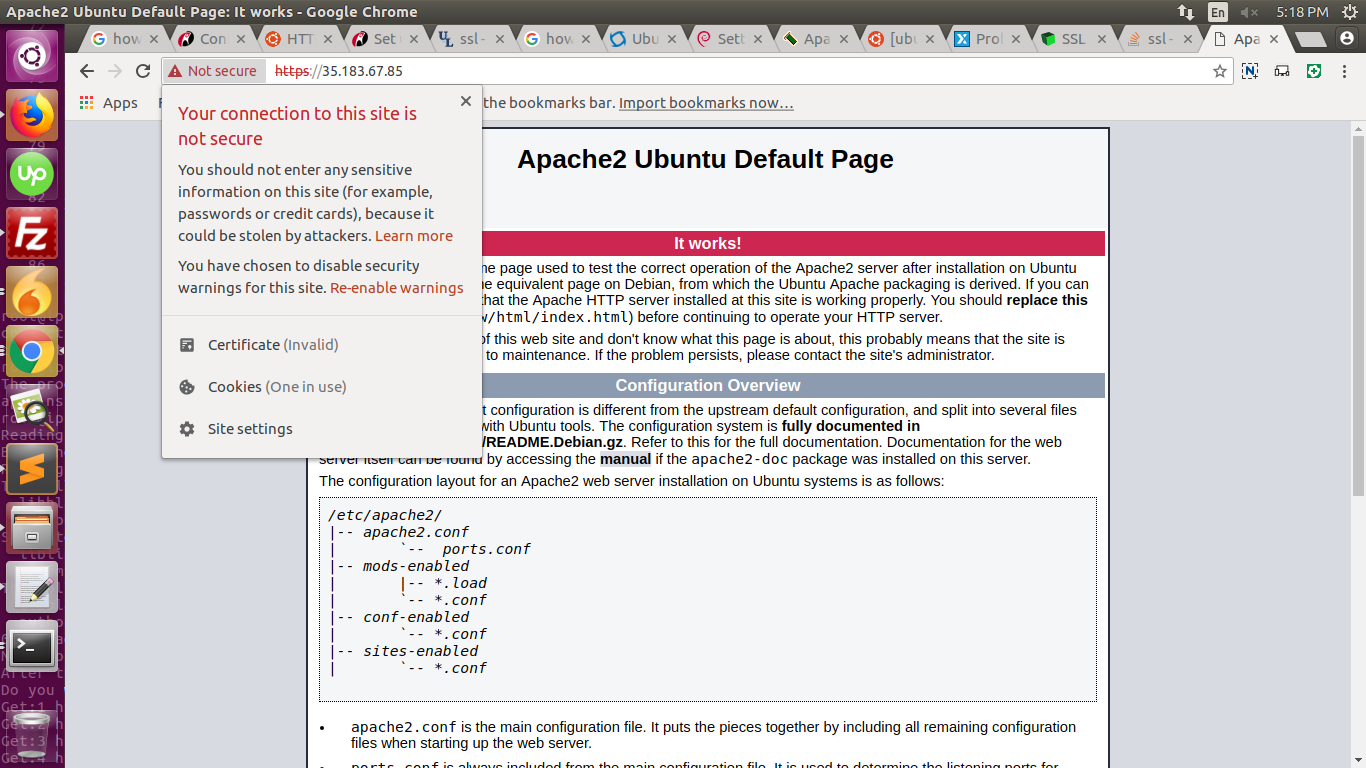Viewport: 1366px width, 768px height.
Task: Switch to the HTT browser tab
Action: pos(291,39)
